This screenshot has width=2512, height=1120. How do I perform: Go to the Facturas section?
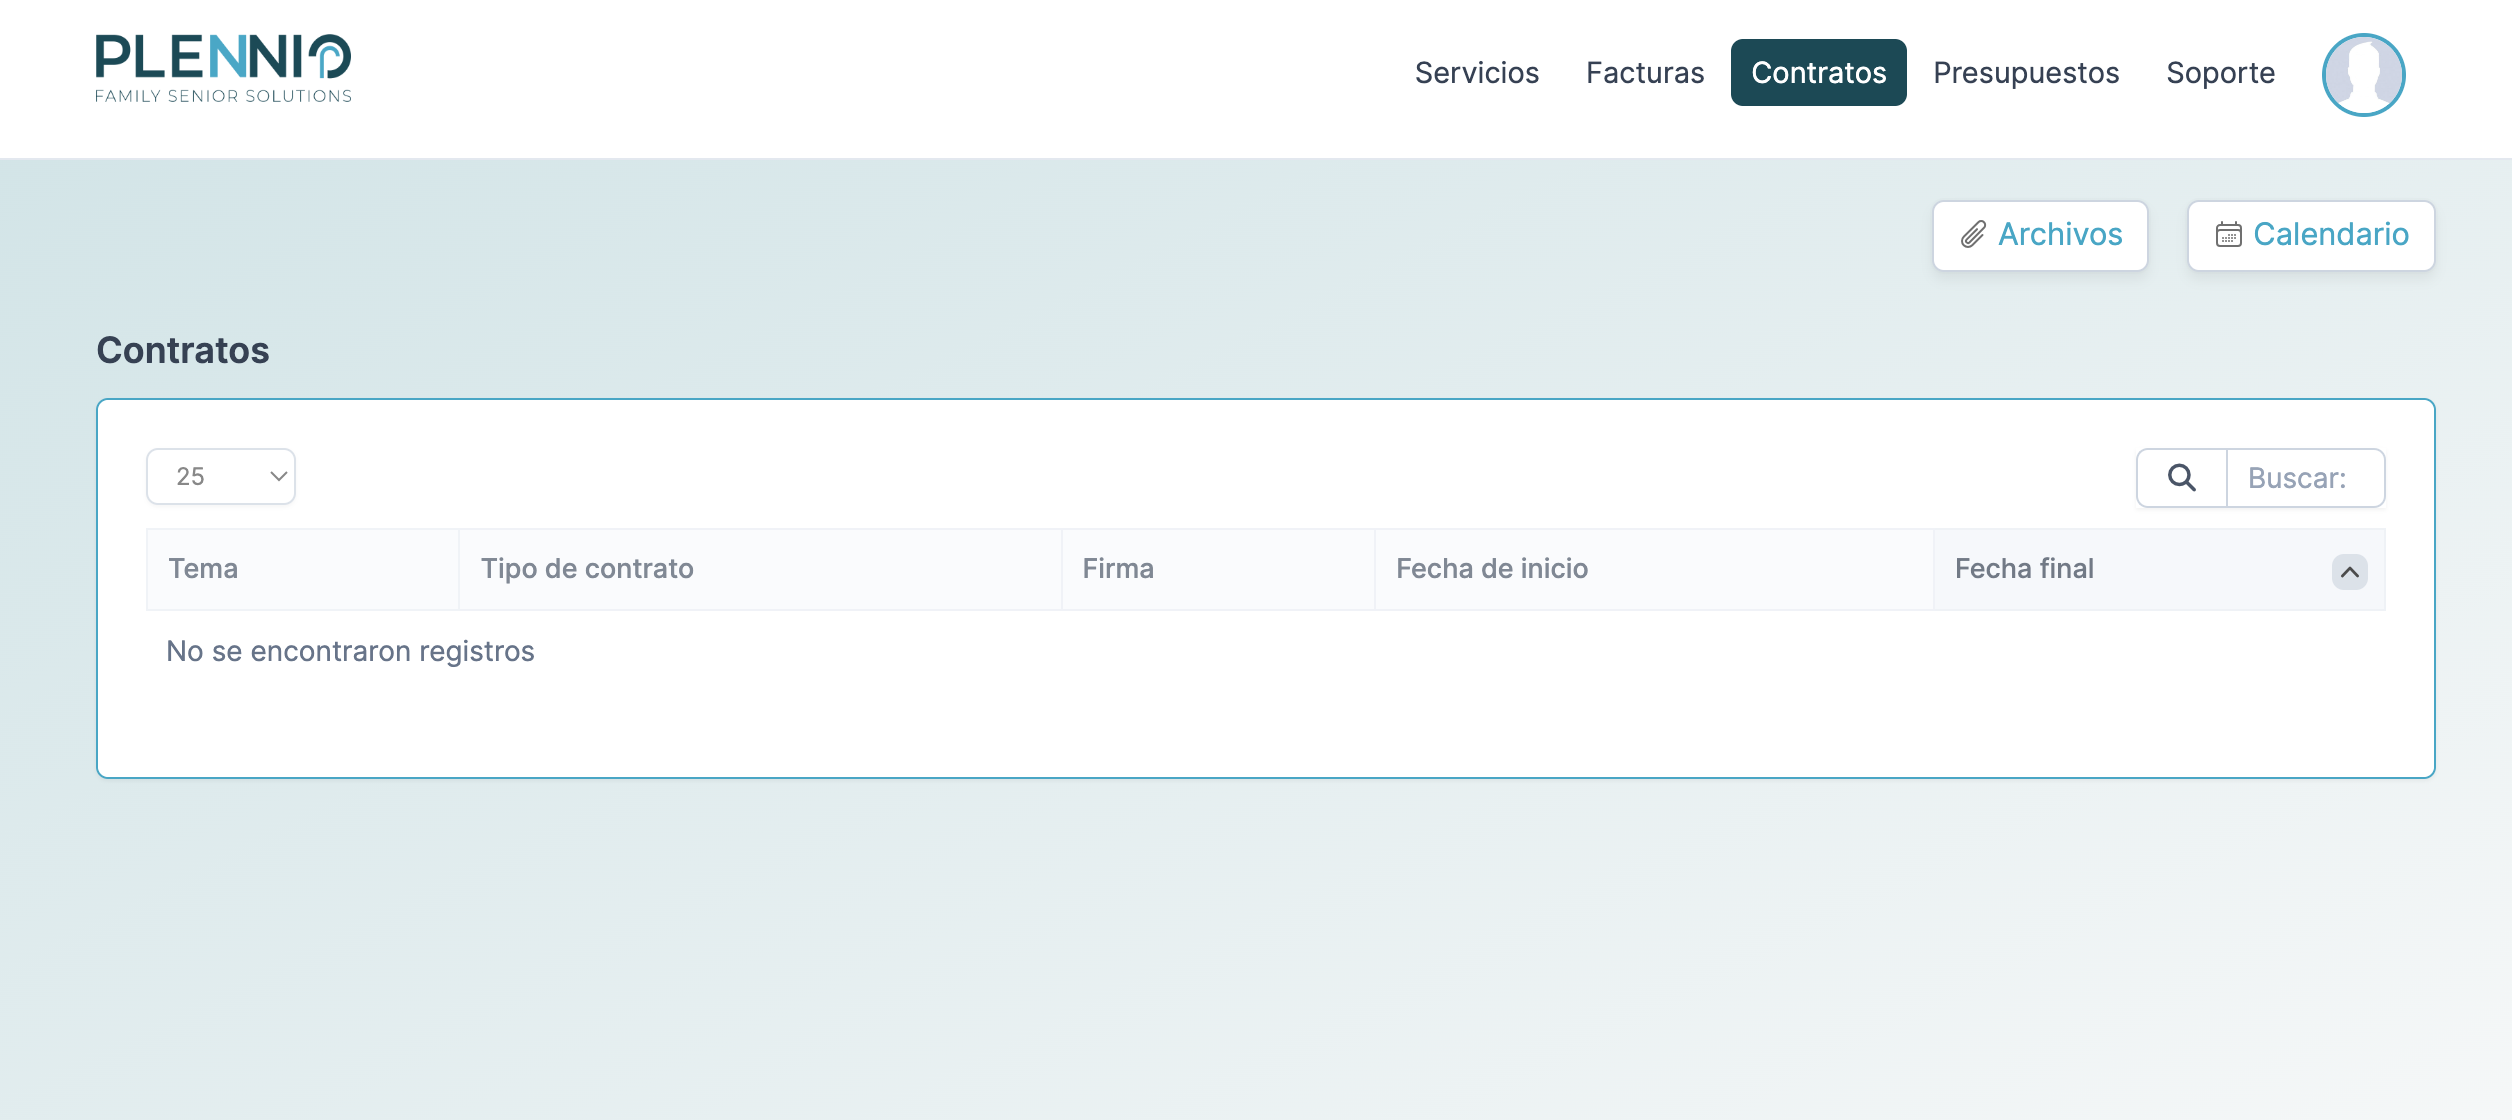1645,73
